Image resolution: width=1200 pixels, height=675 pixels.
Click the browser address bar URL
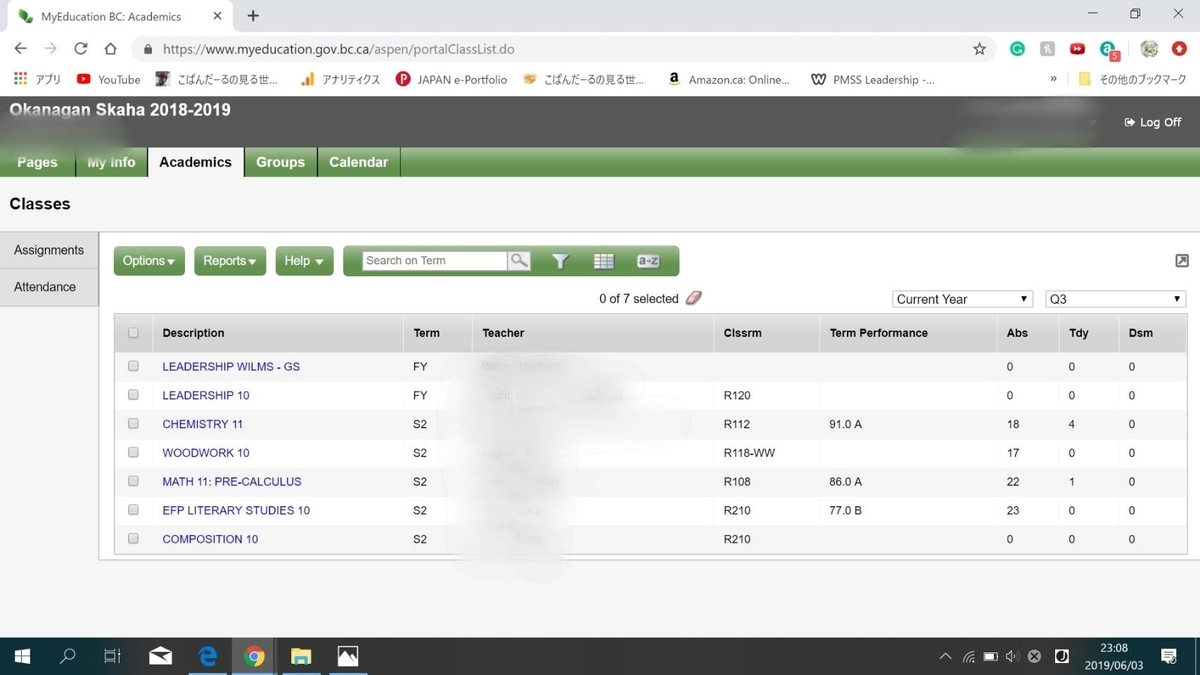(x=339, y=48)
